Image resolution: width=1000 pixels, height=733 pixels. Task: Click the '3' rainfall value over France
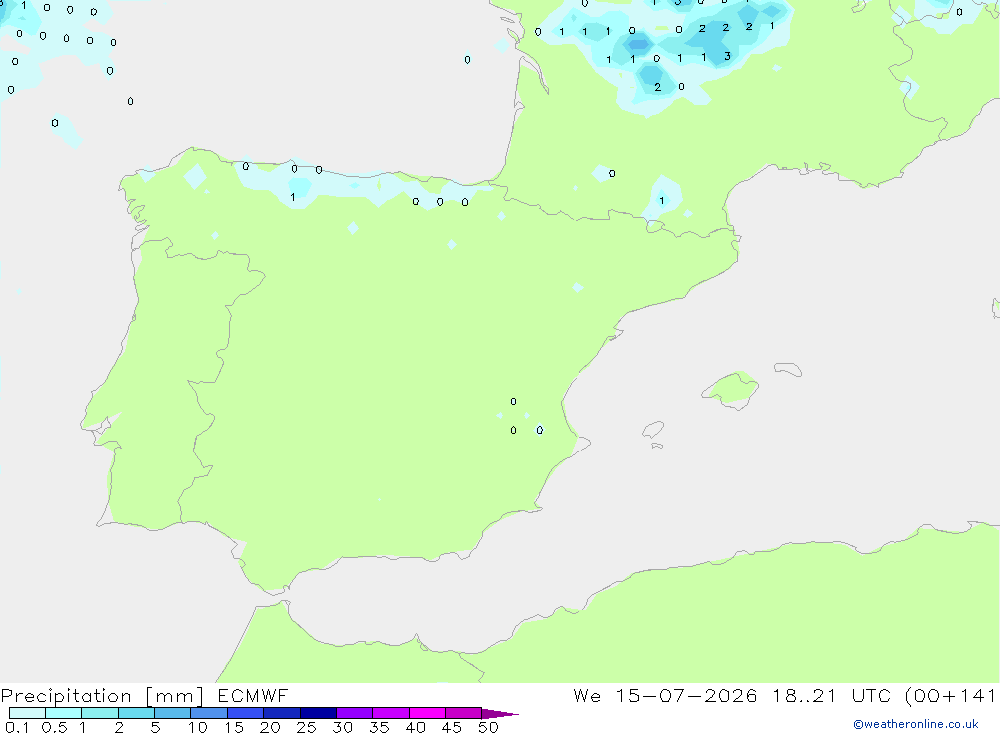(x=727, y=57)
